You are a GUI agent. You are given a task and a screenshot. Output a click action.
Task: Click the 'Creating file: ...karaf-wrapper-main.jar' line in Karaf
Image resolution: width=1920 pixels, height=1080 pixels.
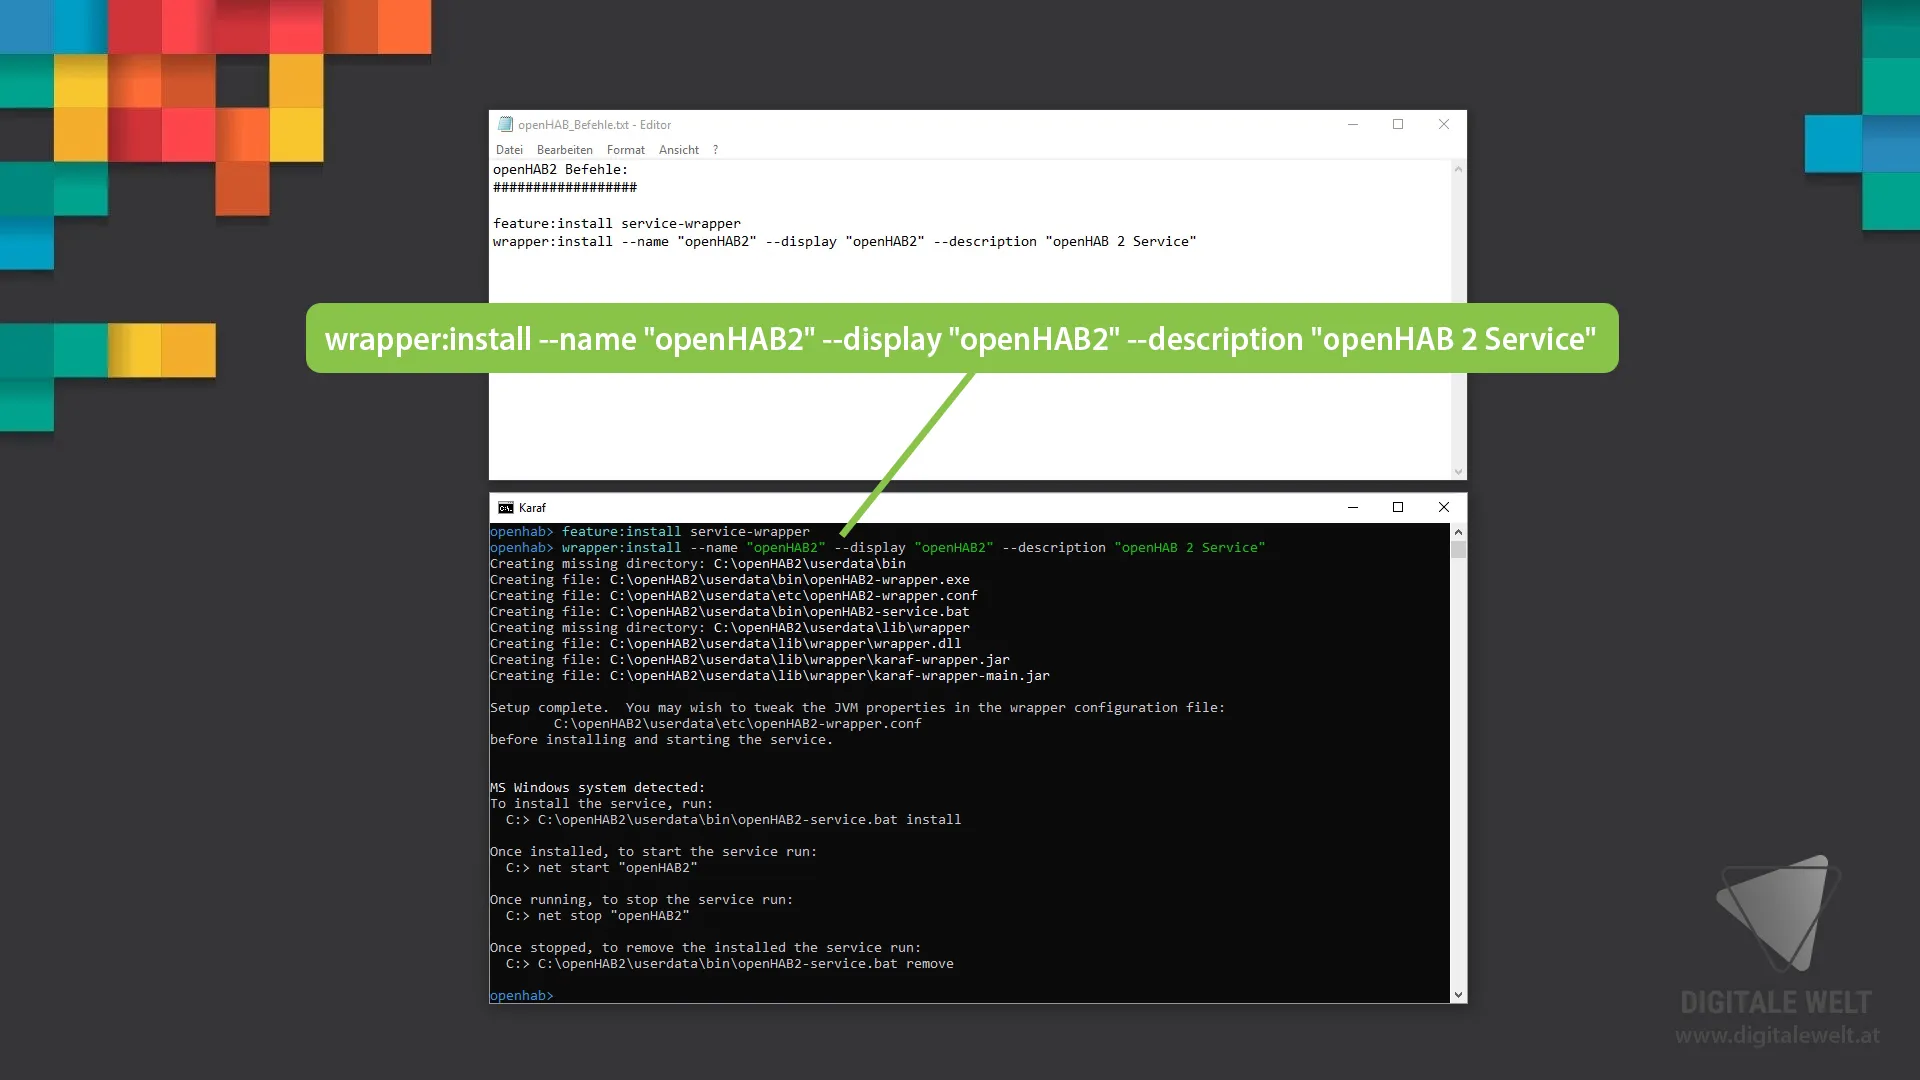[769, 676]
